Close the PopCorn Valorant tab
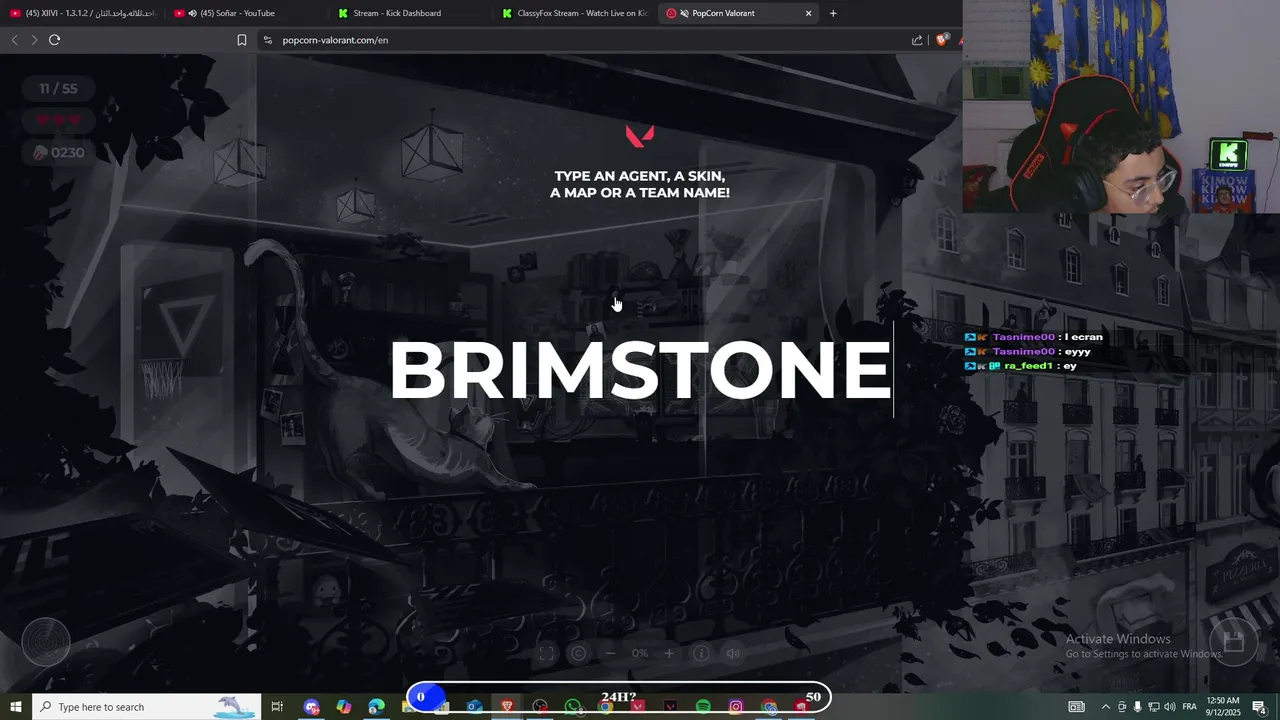1280x720 pixels. [x=808, y=13]
